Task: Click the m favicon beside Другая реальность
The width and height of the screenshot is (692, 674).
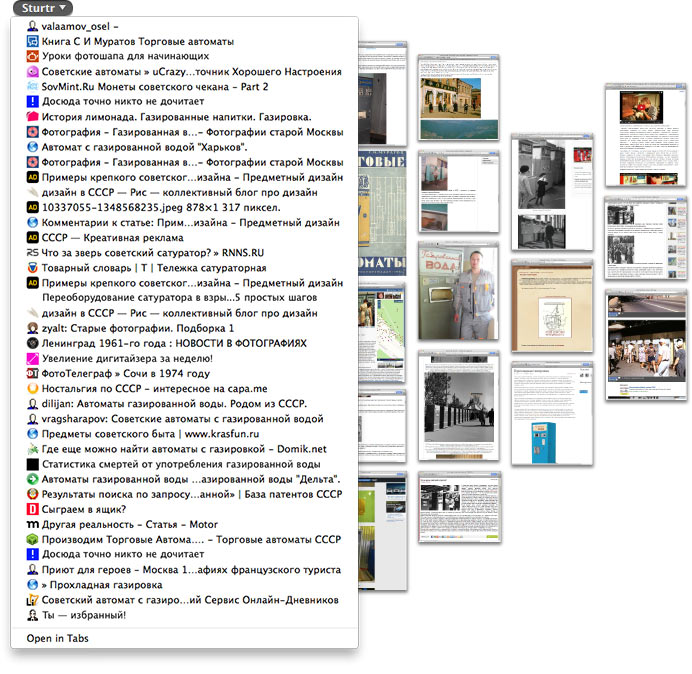Action: pyautogui.click(x=32, y=524)
